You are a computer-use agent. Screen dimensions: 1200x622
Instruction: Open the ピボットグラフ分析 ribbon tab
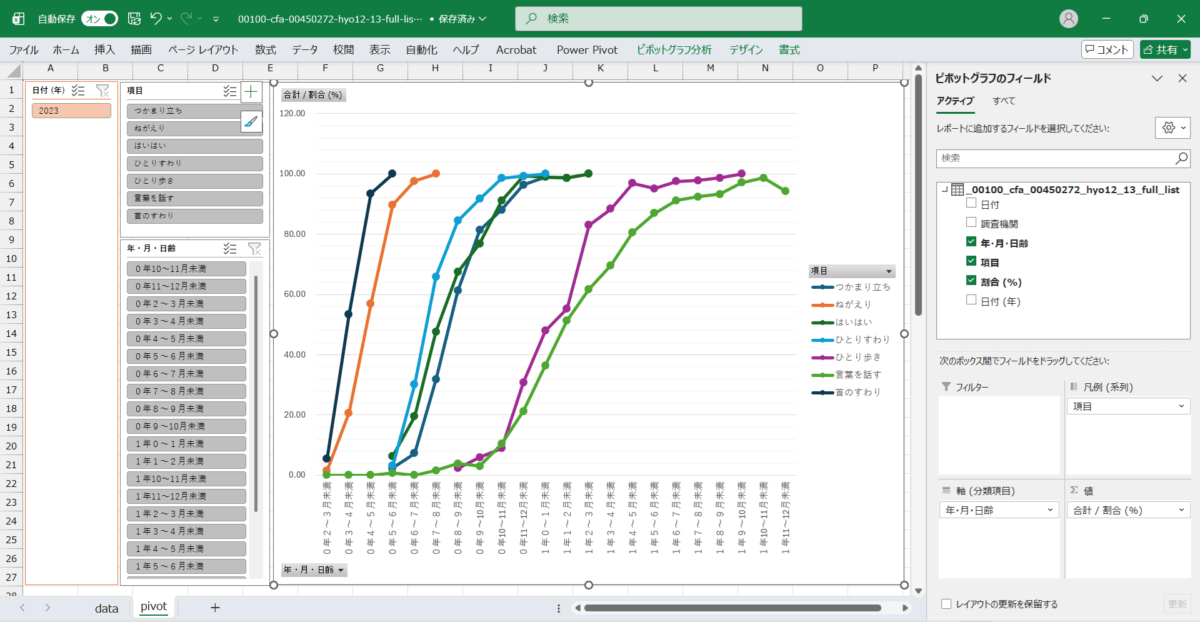[x=674, y=49]
